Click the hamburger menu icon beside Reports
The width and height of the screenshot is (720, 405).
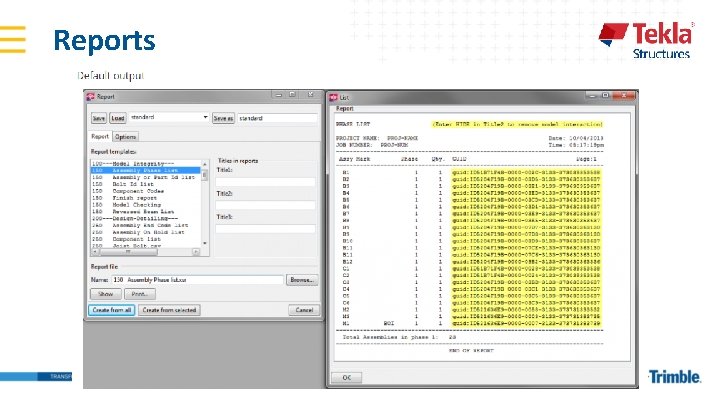tap(13, 40)
